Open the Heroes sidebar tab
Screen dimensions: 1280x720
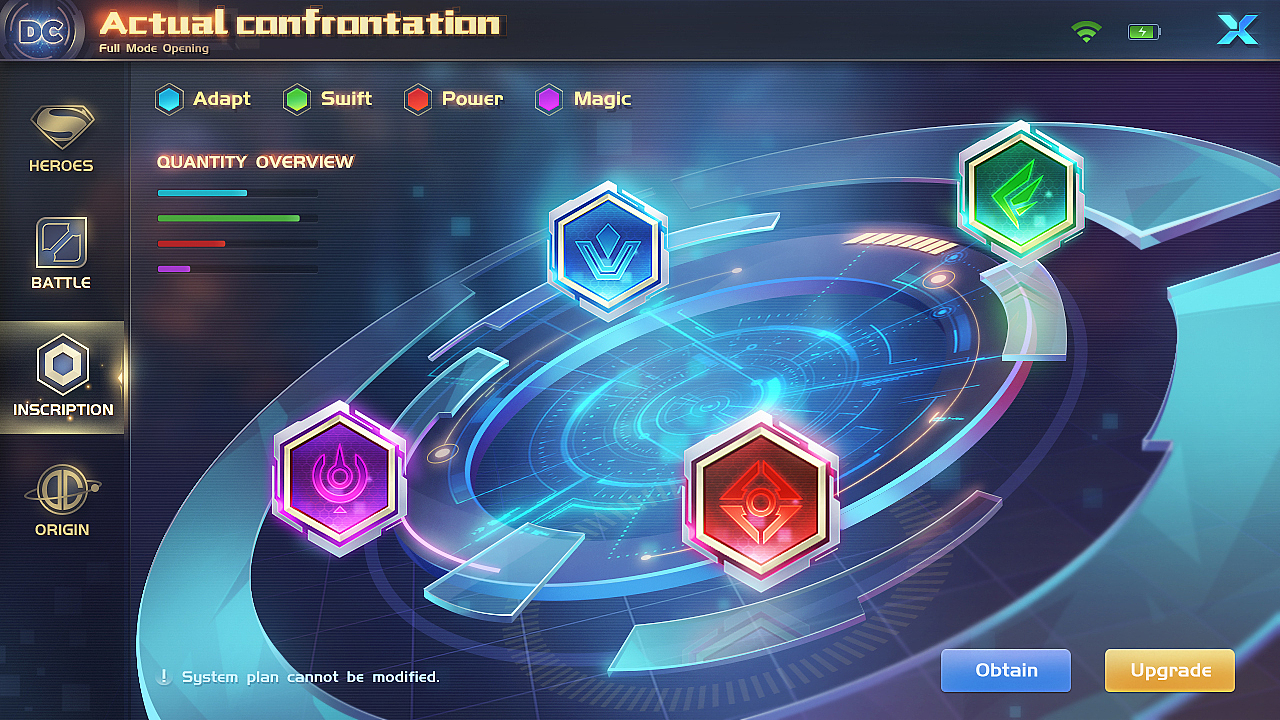pos(62,138)
